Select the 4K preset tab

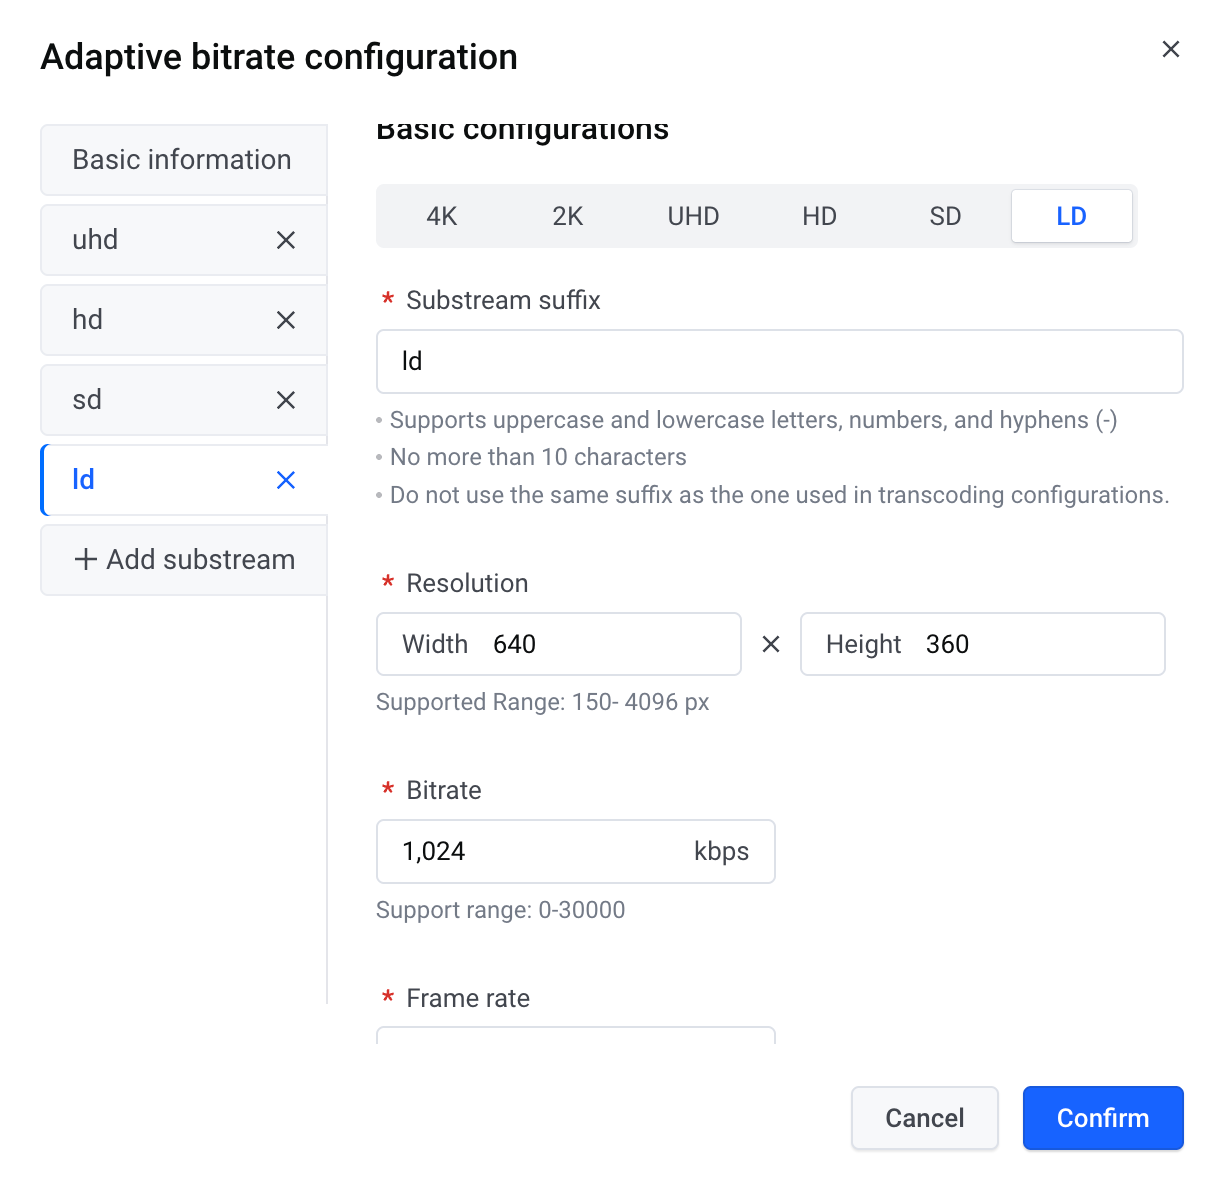(442, 216)
